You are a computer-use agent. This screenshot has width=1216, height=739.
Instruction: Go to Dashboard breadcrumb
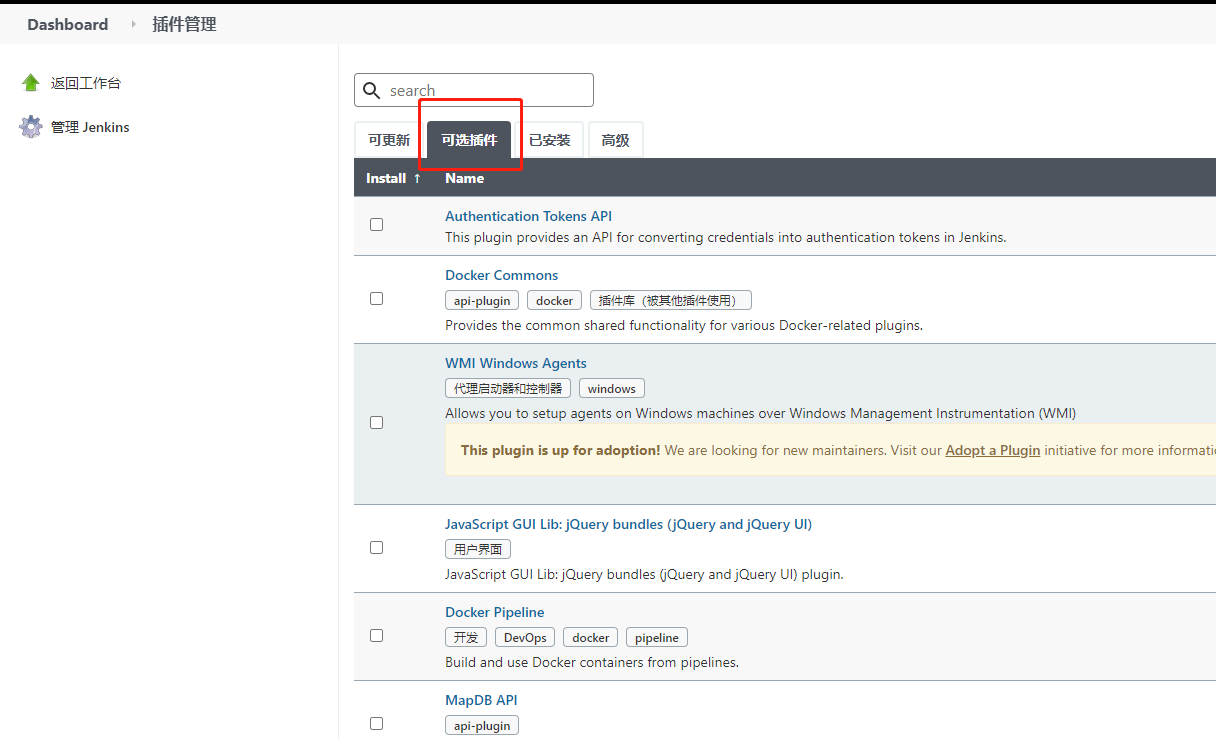click(68, 25)
